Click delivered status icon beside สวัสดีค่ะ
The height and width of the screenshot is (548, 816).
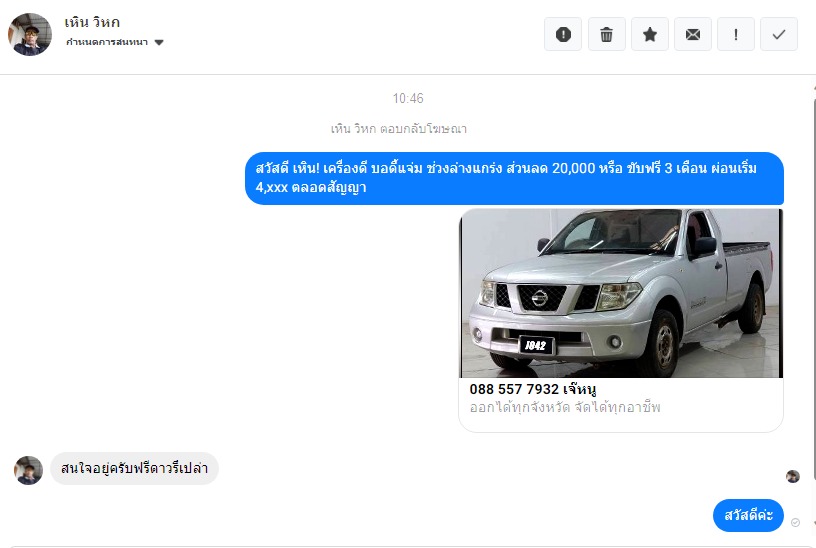(x=795, y=522)
